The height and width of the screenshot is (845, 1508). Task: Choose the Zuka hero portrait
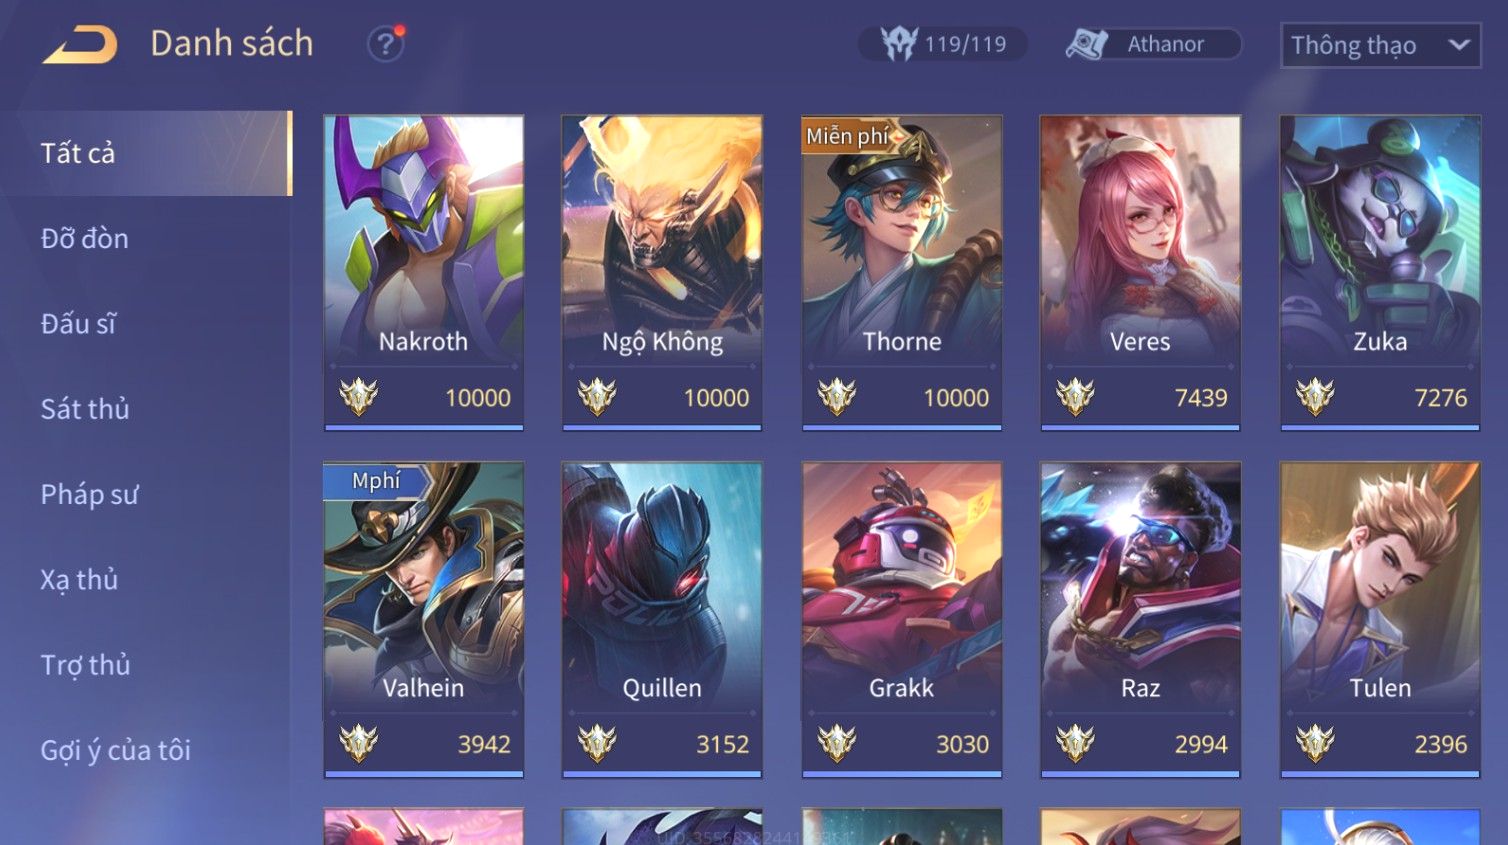point(1380,238)
